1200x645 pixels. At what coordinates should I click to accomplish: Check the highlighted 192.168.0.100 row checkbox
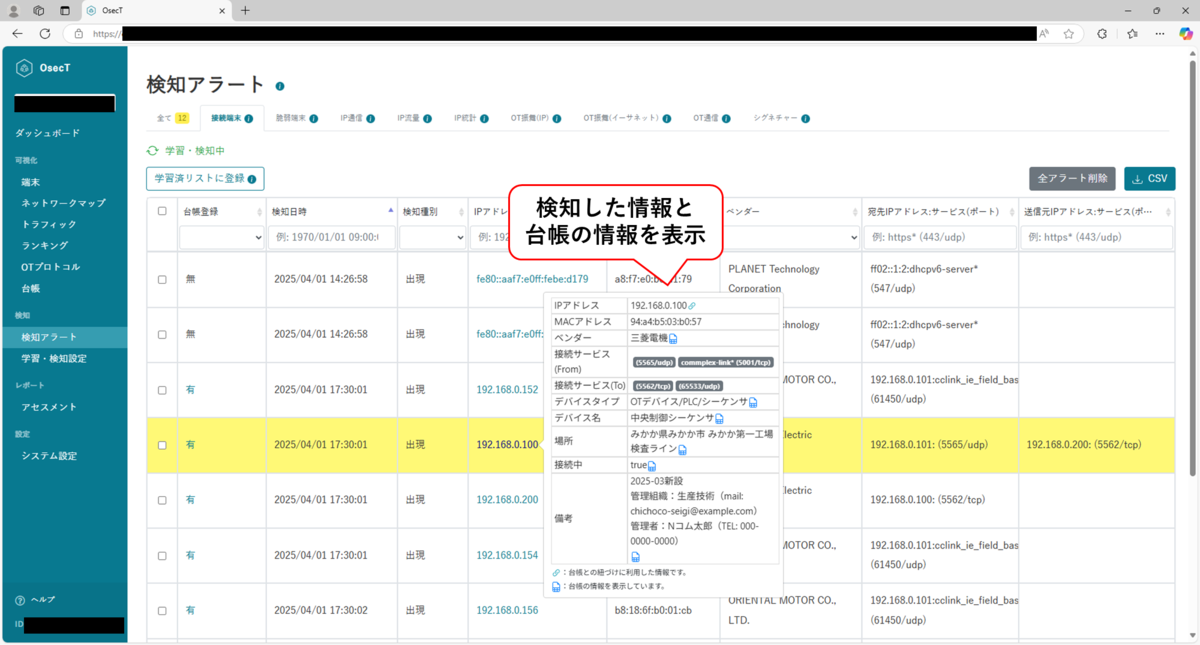(162, 445)
